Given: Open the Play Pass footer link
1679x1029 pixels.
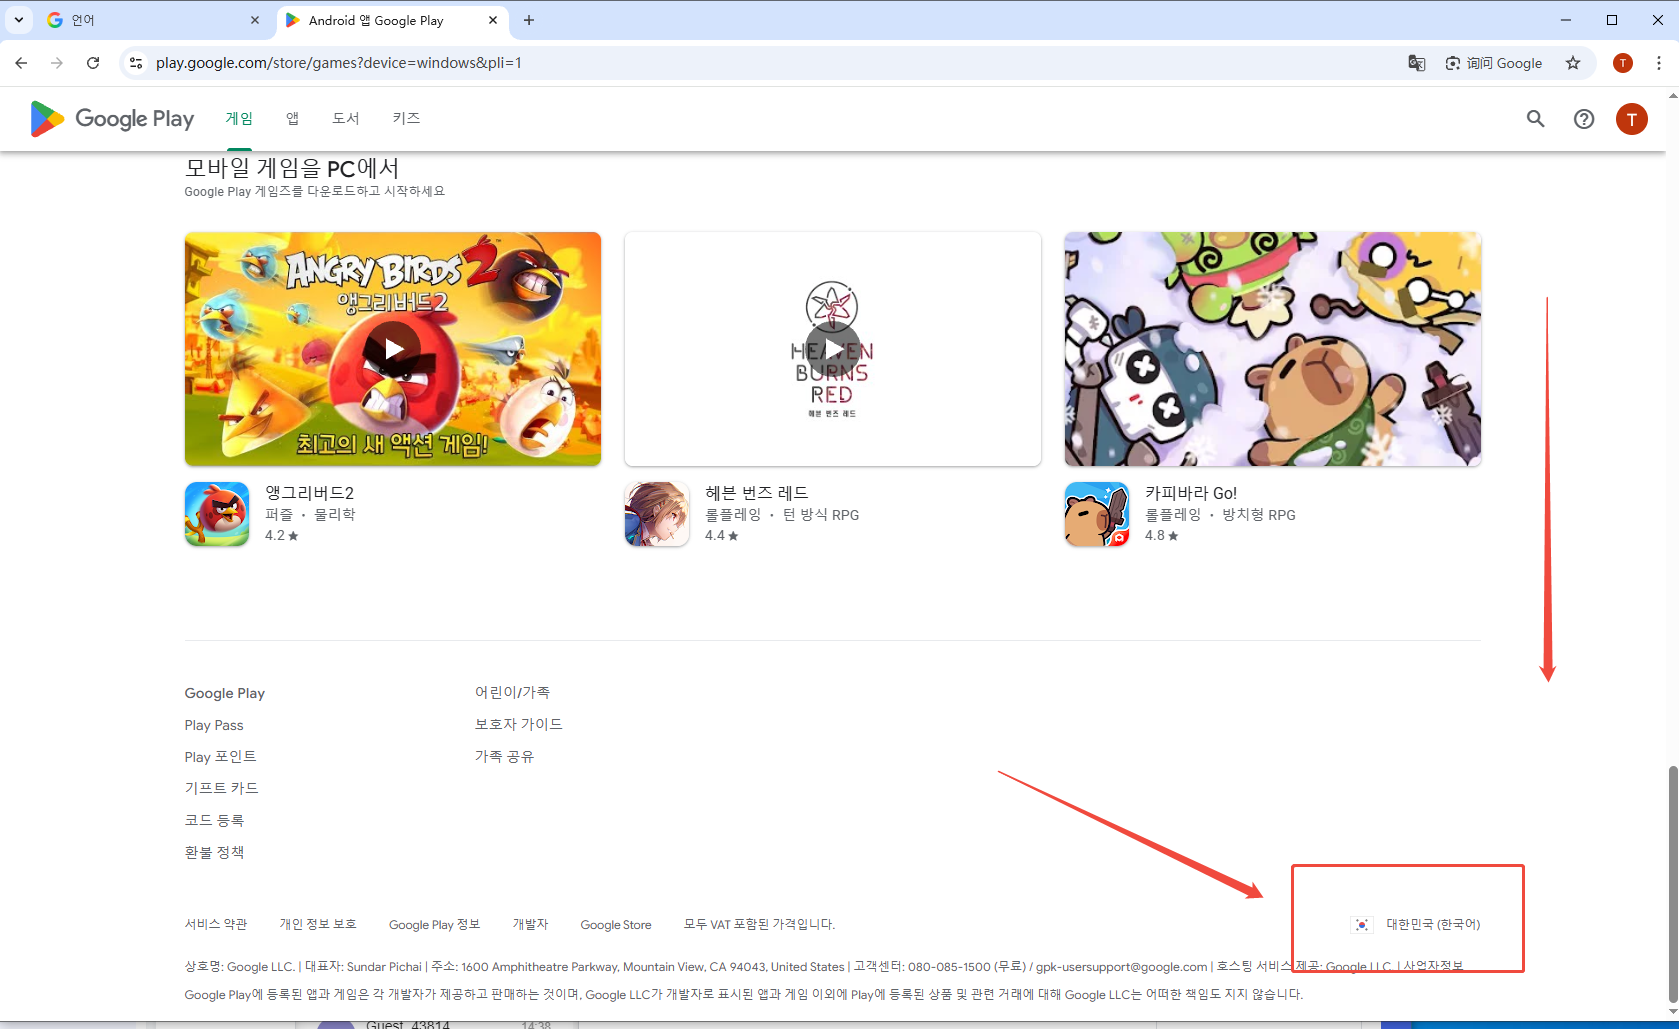Looking at the screenshot, I should pyautogui.click(x=214, y=725).
